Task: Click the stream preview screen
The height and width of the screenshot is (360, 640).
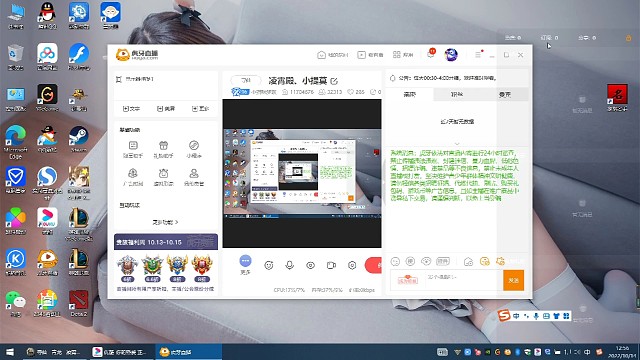Action: pos(302,173)
